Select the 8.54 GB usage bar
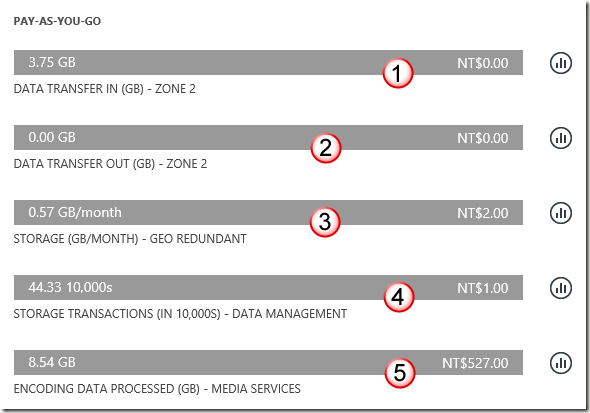 [268, 363]
